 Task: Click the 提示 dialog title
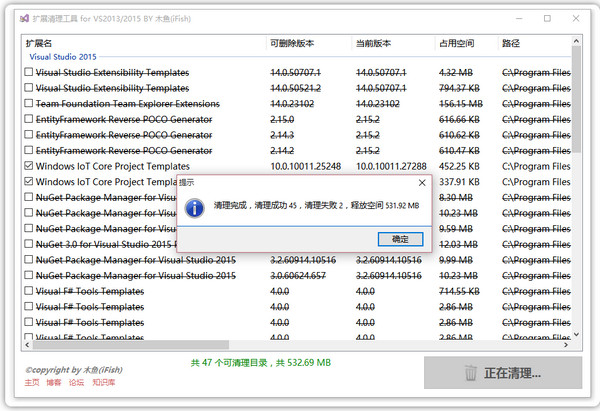coord(187,183)
